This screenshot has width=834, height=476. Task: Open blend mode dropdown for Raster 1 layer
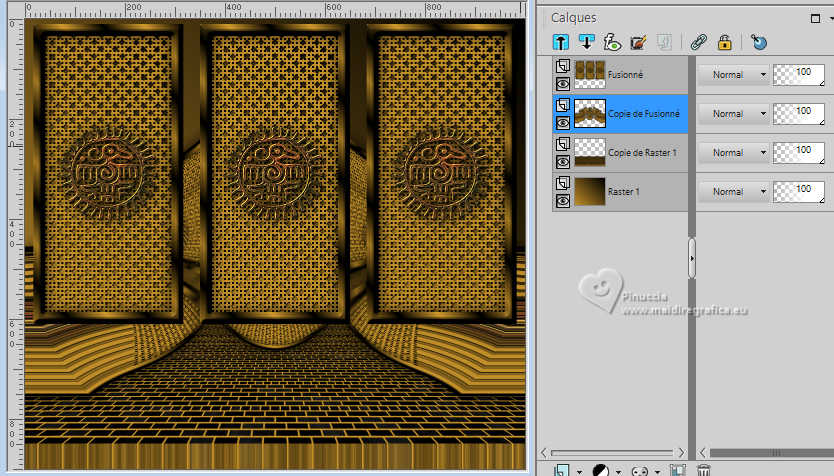(763, 191)
